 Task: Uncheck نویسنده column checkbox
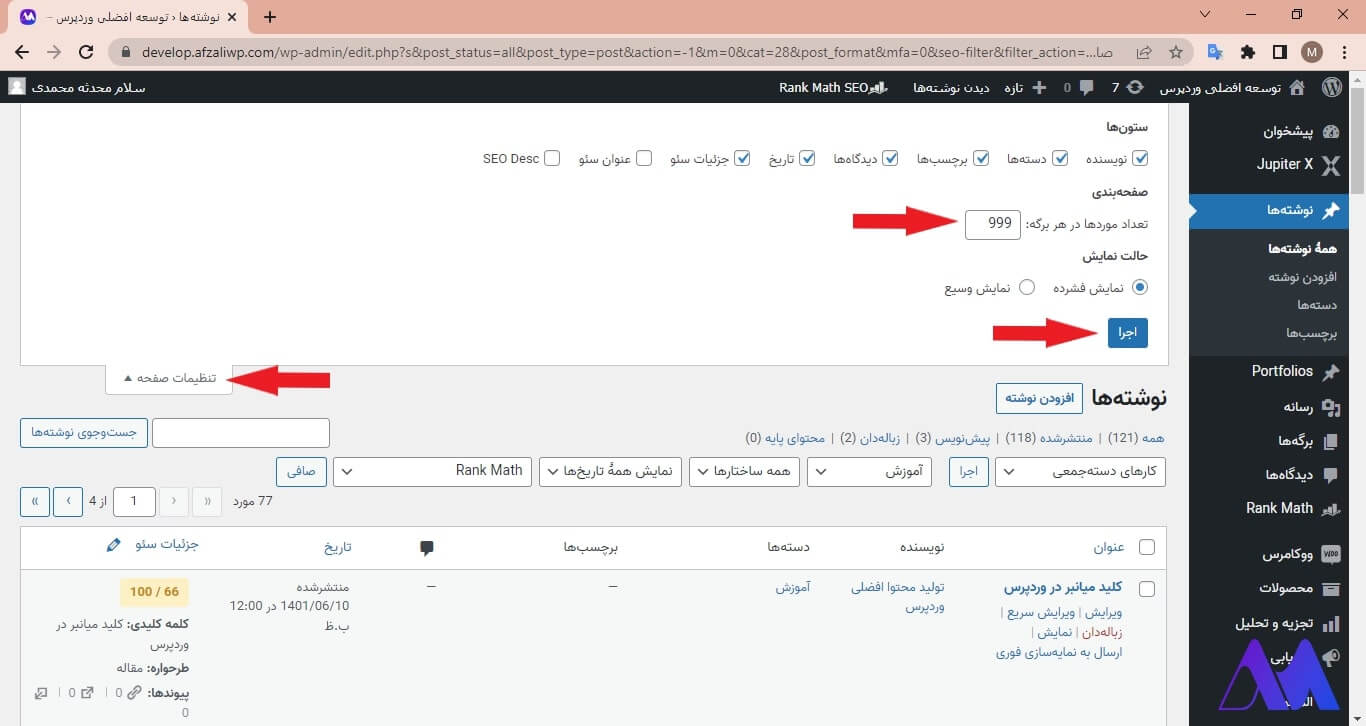[x=1140, y=158]
